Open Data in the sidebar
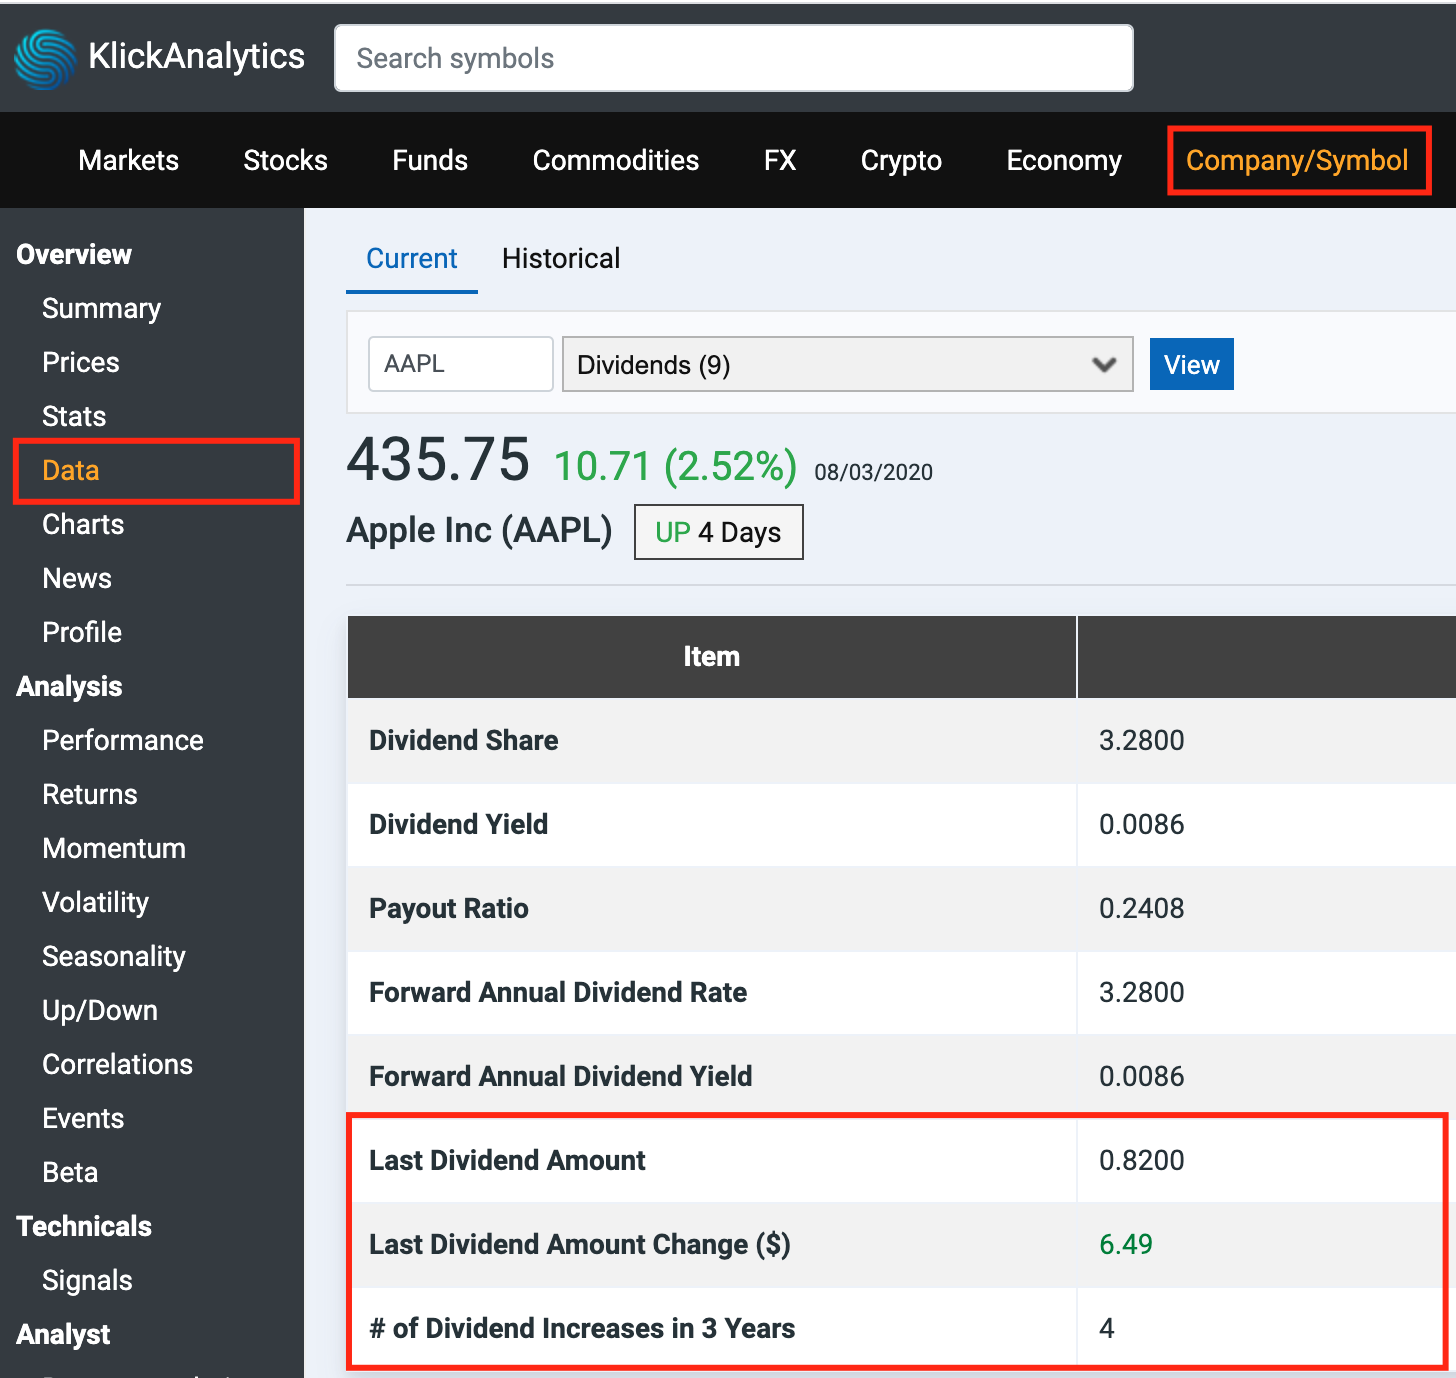The height and width of the screenshot is (1378, 1456). pyautogui.click(x=70, y=470)
